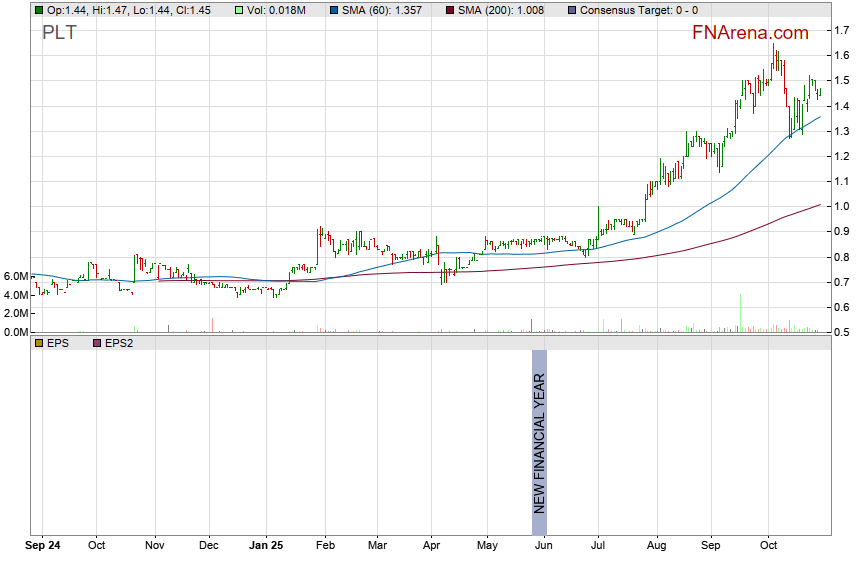The height and width of the screenshot is (566, 859).
Task: Click the purple EPS2 legend swatch
Action: point(96,343)
